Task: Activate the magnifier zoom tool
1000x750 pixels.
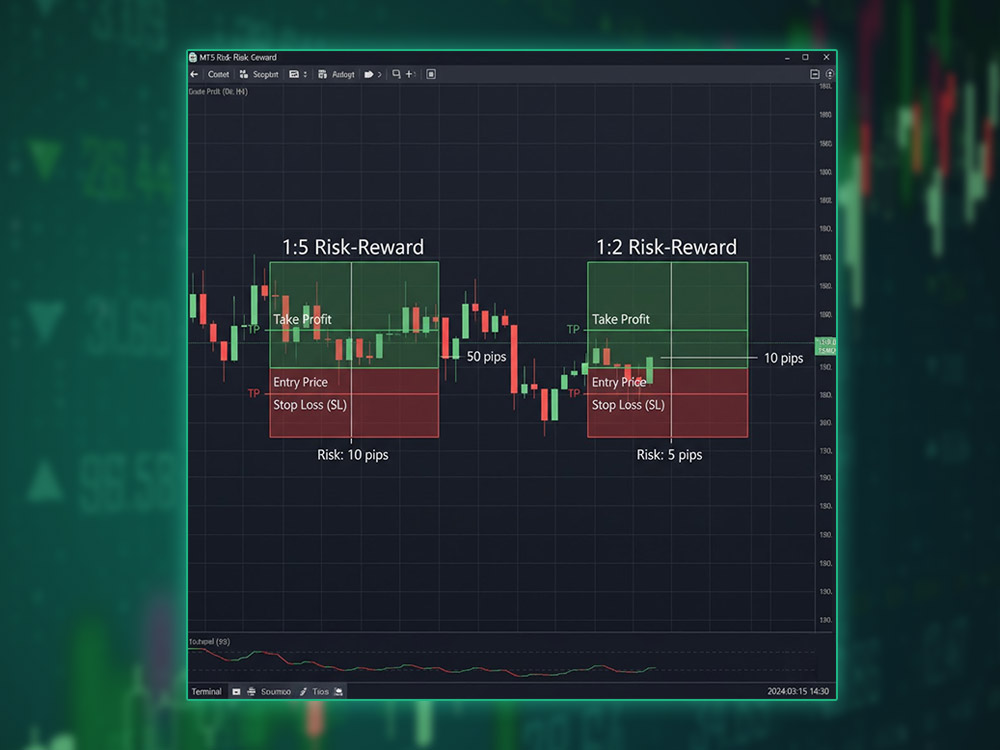Action: point(397,74)
